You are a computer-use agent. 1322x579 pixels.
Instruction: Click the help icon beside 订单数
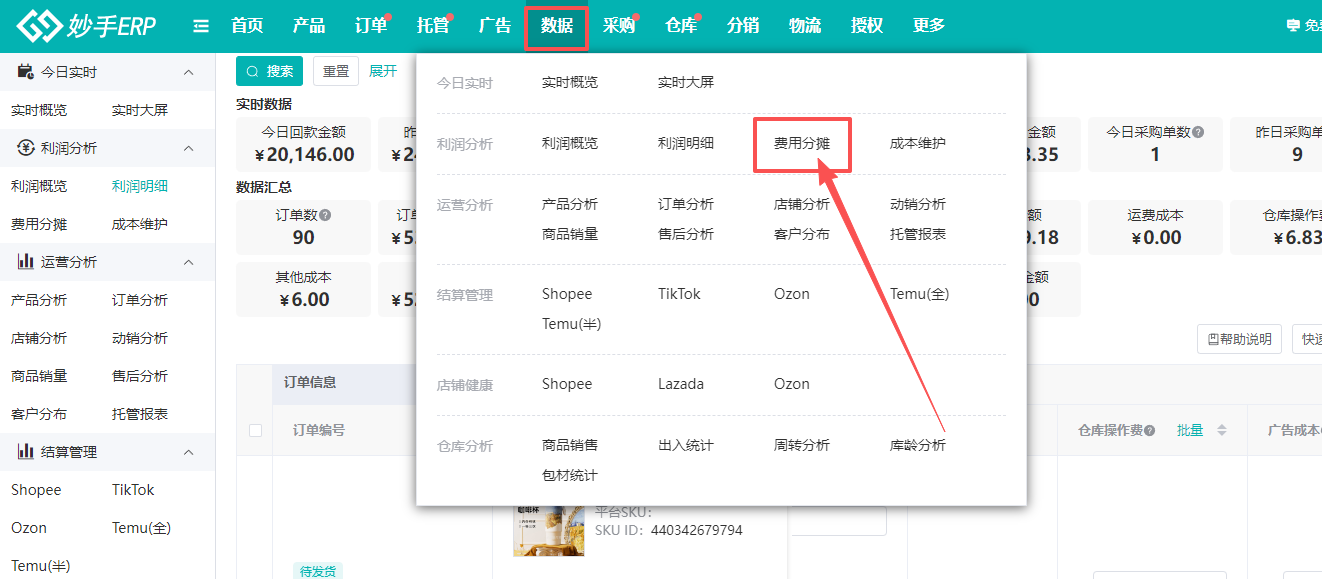click(x=325, y=214)
